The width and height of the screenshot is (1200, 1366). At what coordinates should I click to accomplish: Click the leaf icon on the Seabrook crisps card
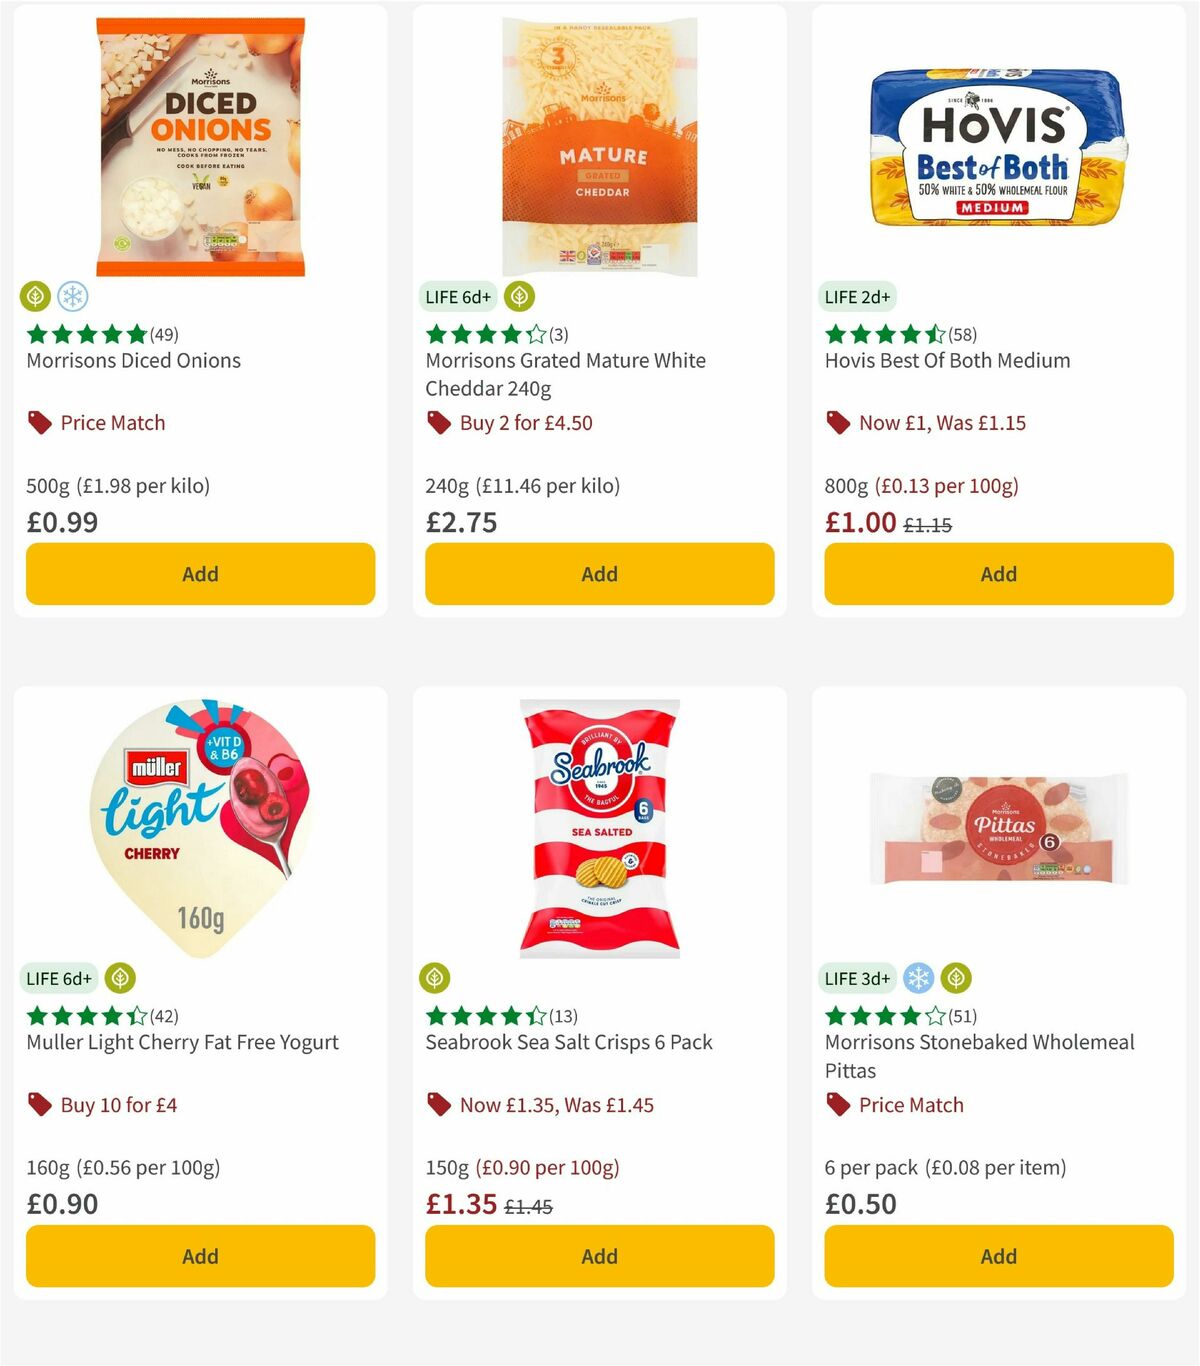435,978
